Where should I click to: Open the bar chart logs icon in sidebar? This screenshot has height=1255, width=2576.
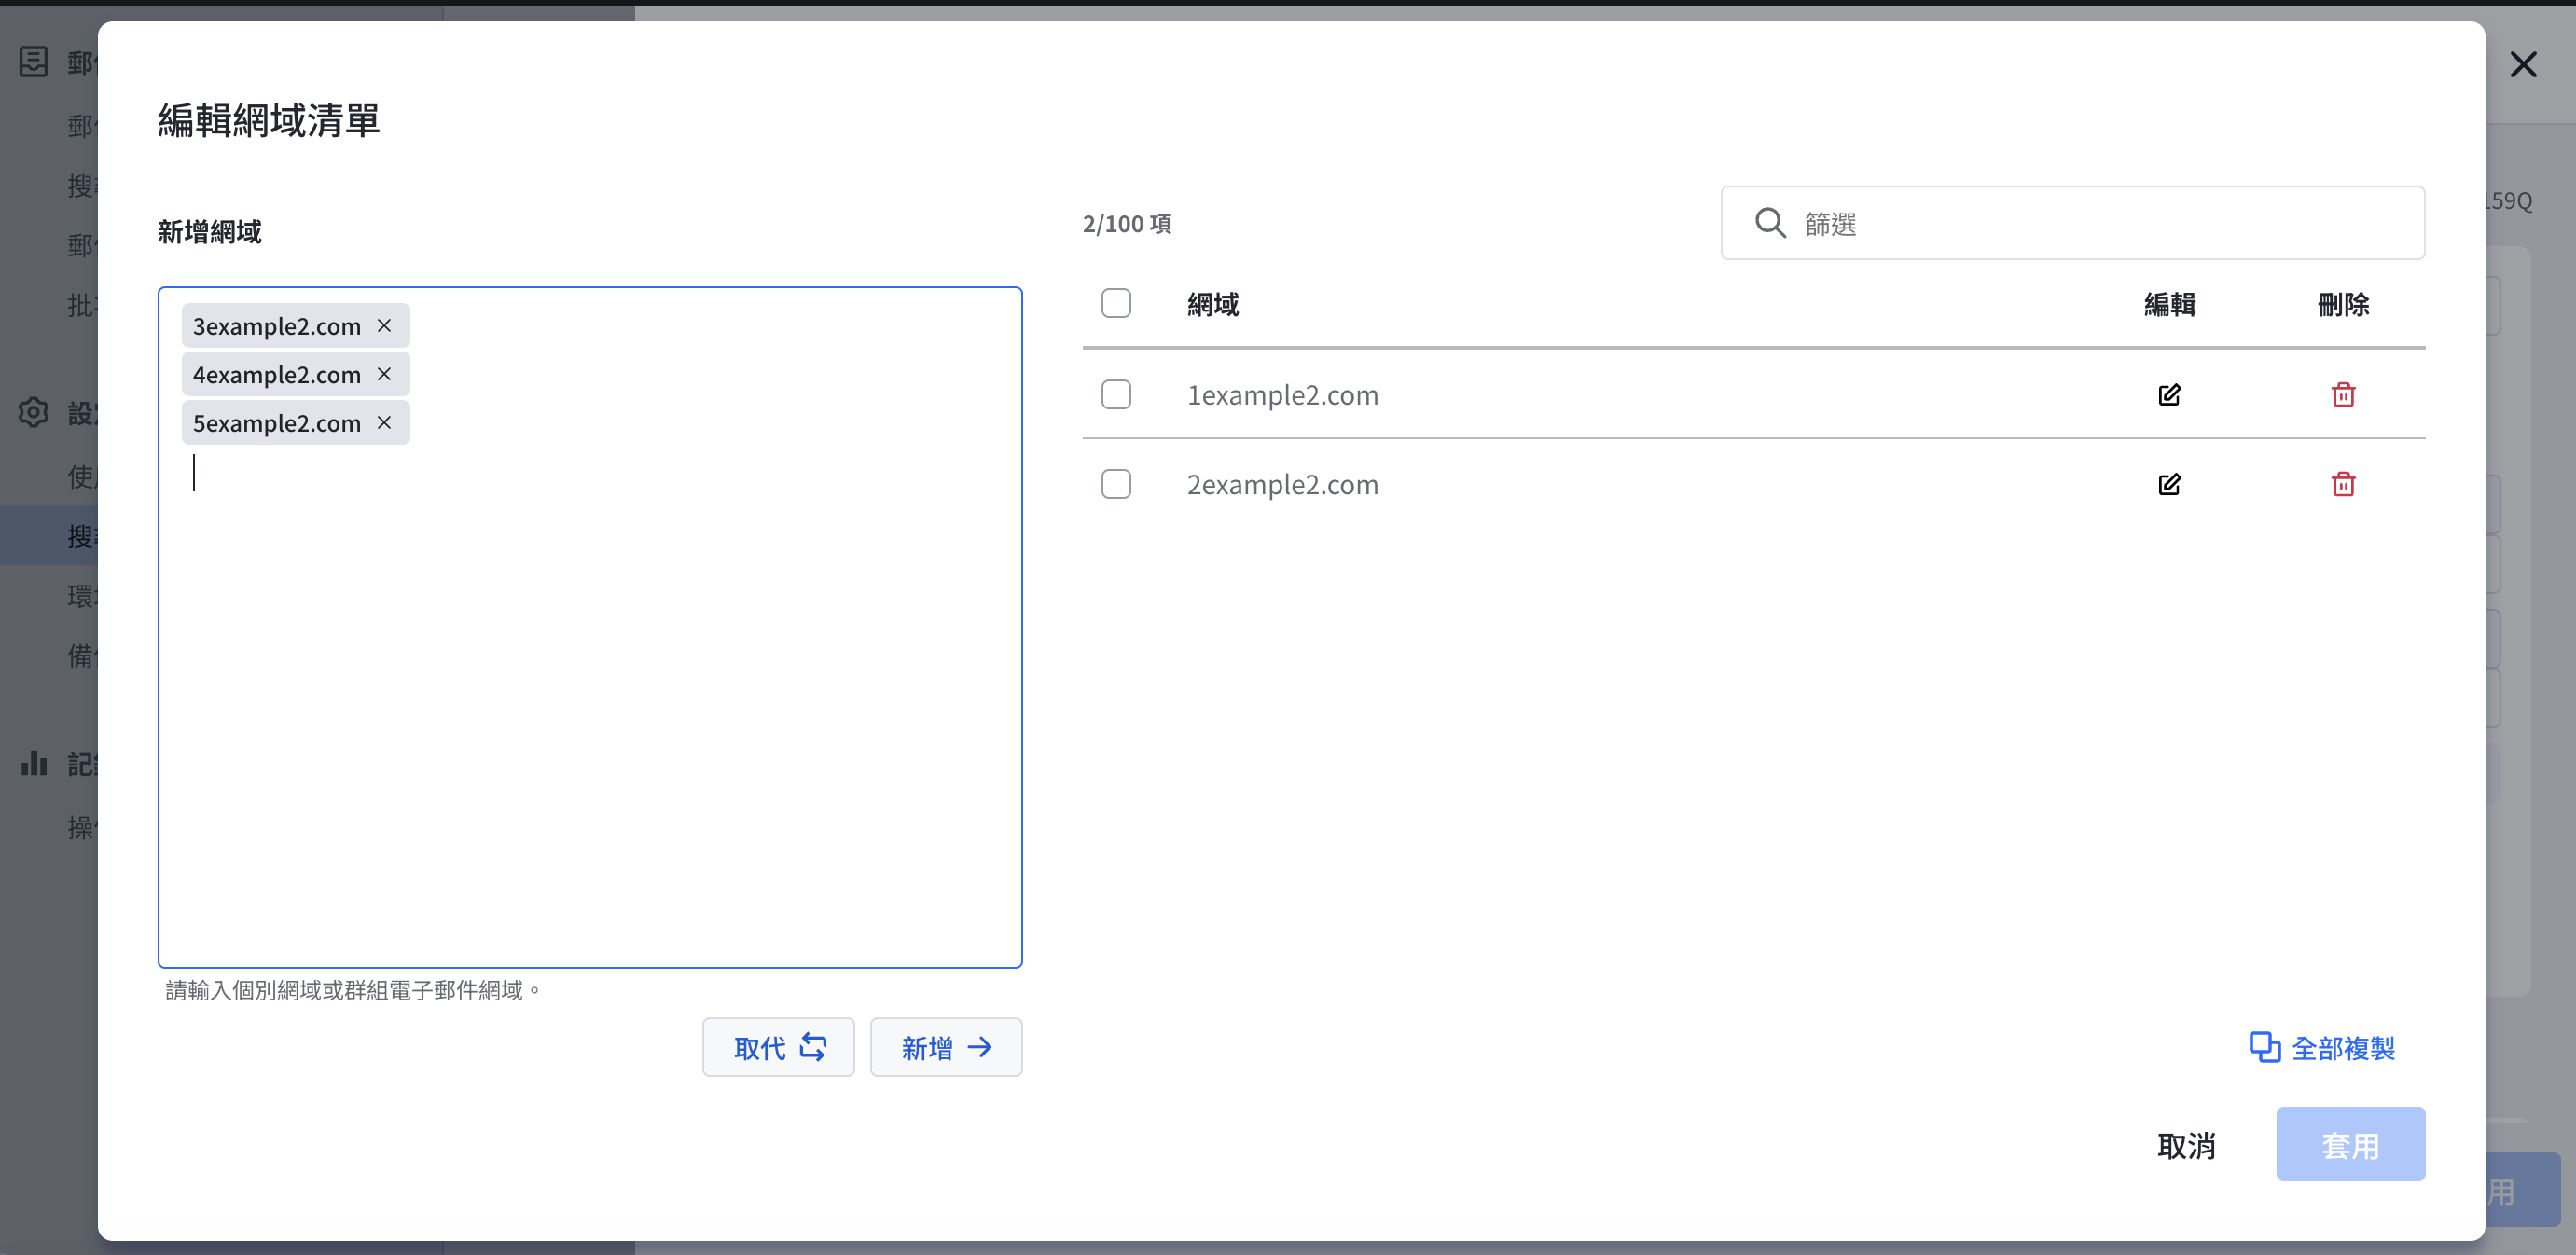point(33,764)
